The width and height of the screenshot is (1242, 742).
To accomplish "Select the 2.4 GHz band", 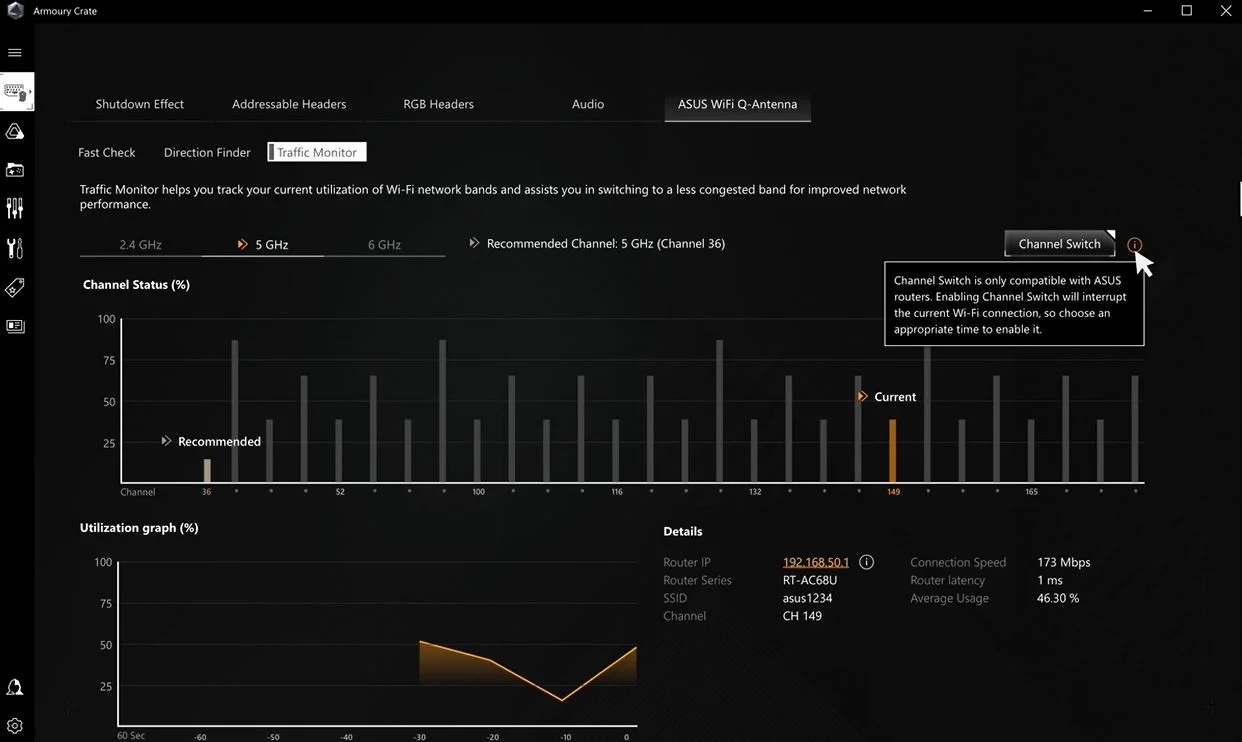I will pyautogui.click(x=141, y=245).
